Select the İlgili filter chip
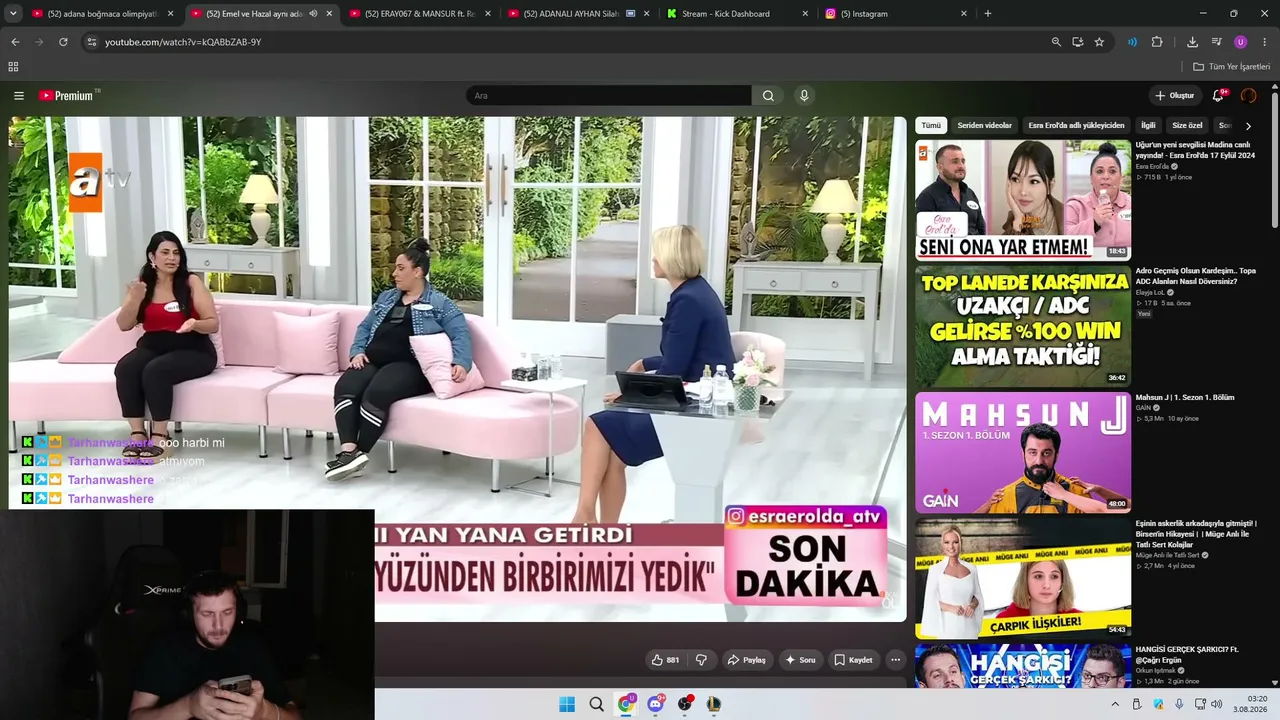Image resolution: width=1280 pixels, height=720 pixels. pyautogui.click(x=1148, y=126)
